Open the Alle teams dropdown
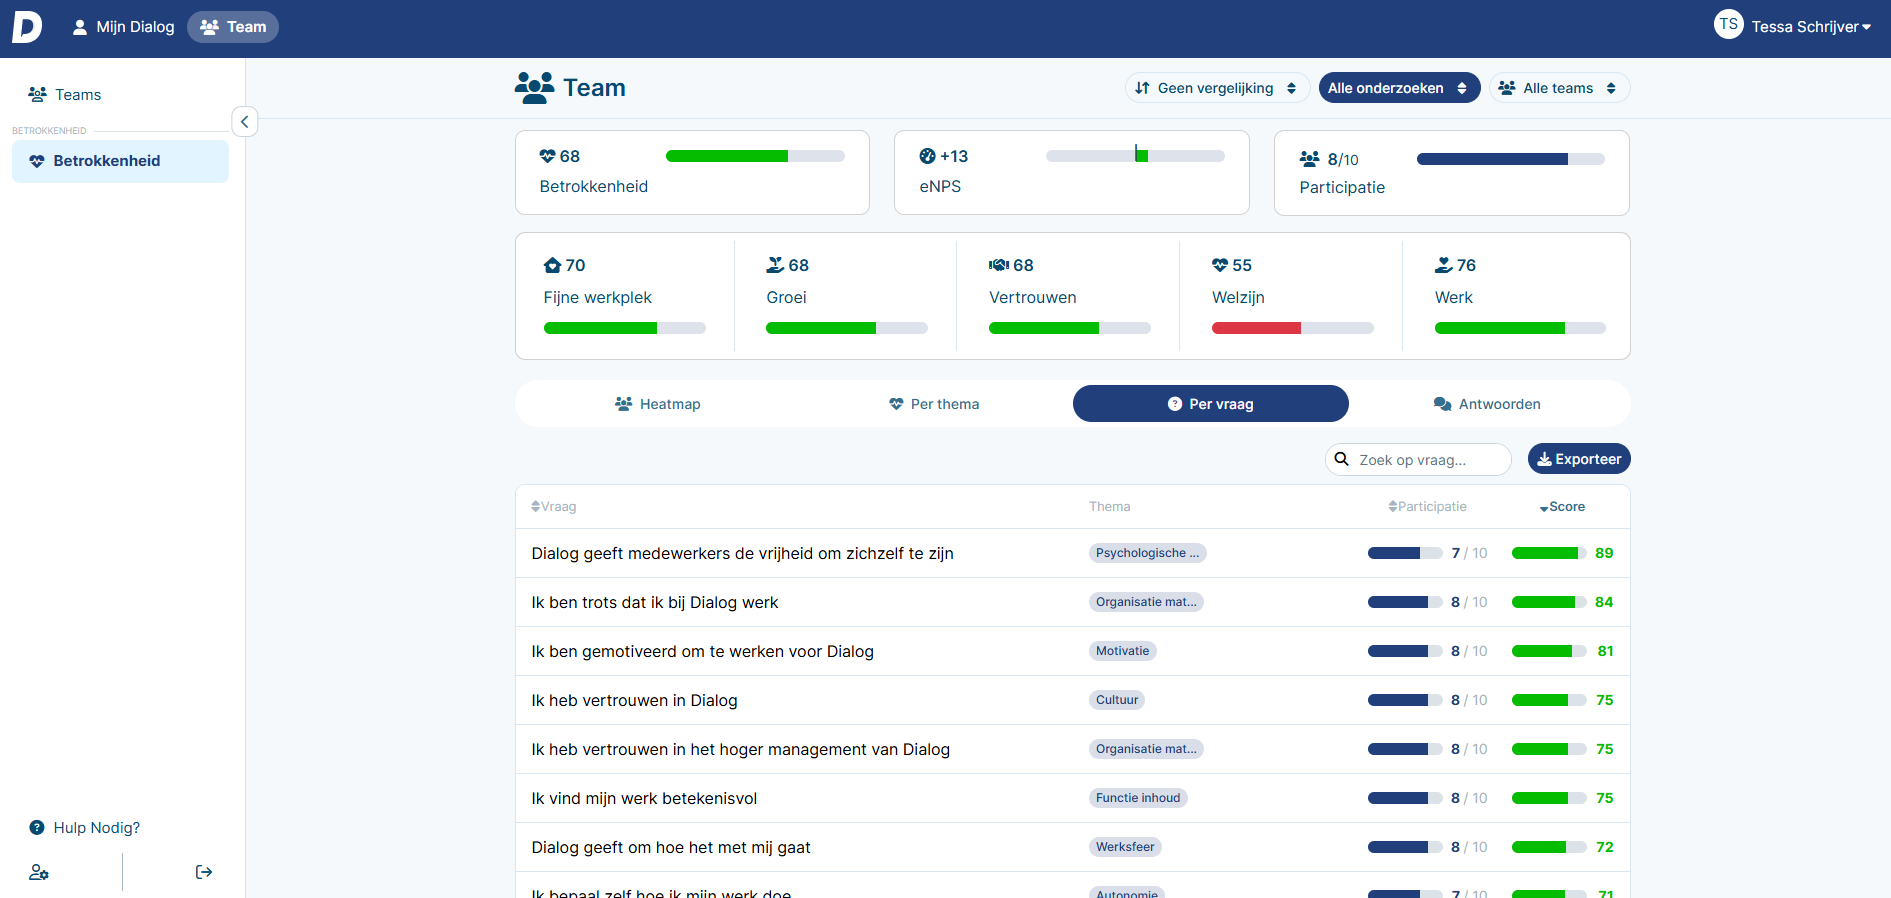The width and height of the screenshot is (1891, 898). tap(1560, 88)
